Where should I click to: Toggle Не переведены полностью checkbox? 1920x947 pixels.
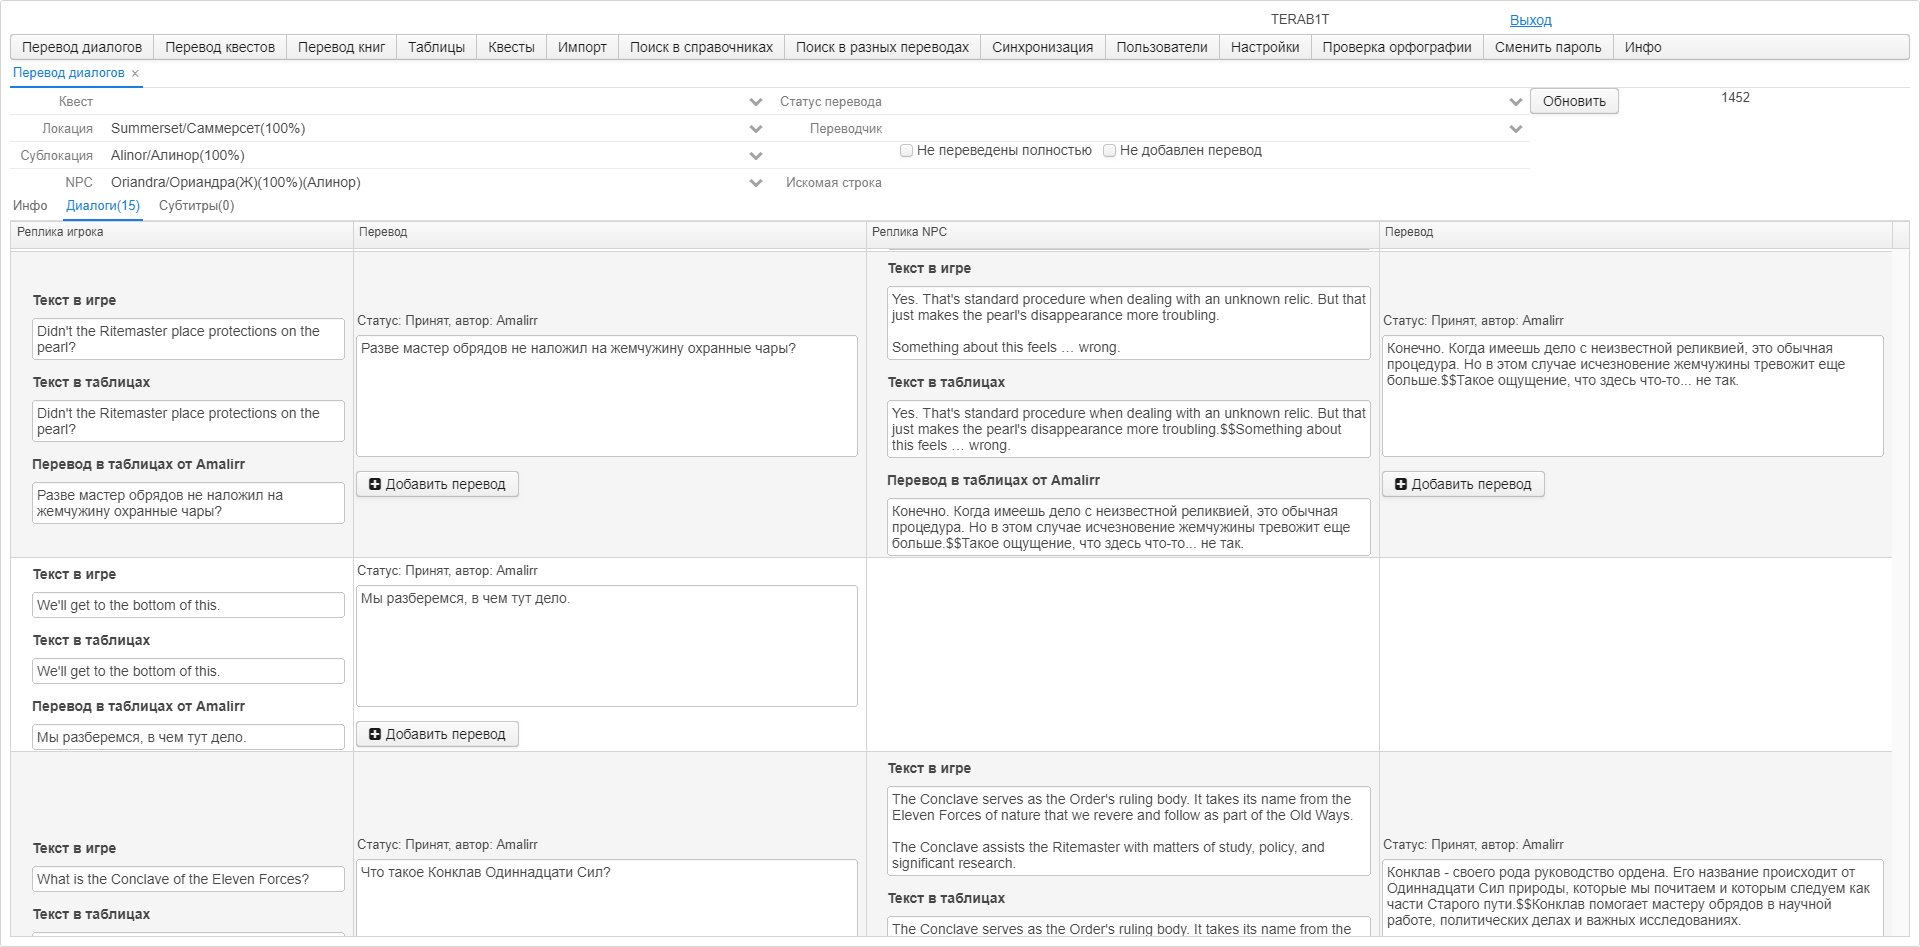click(x=906, y=151)
